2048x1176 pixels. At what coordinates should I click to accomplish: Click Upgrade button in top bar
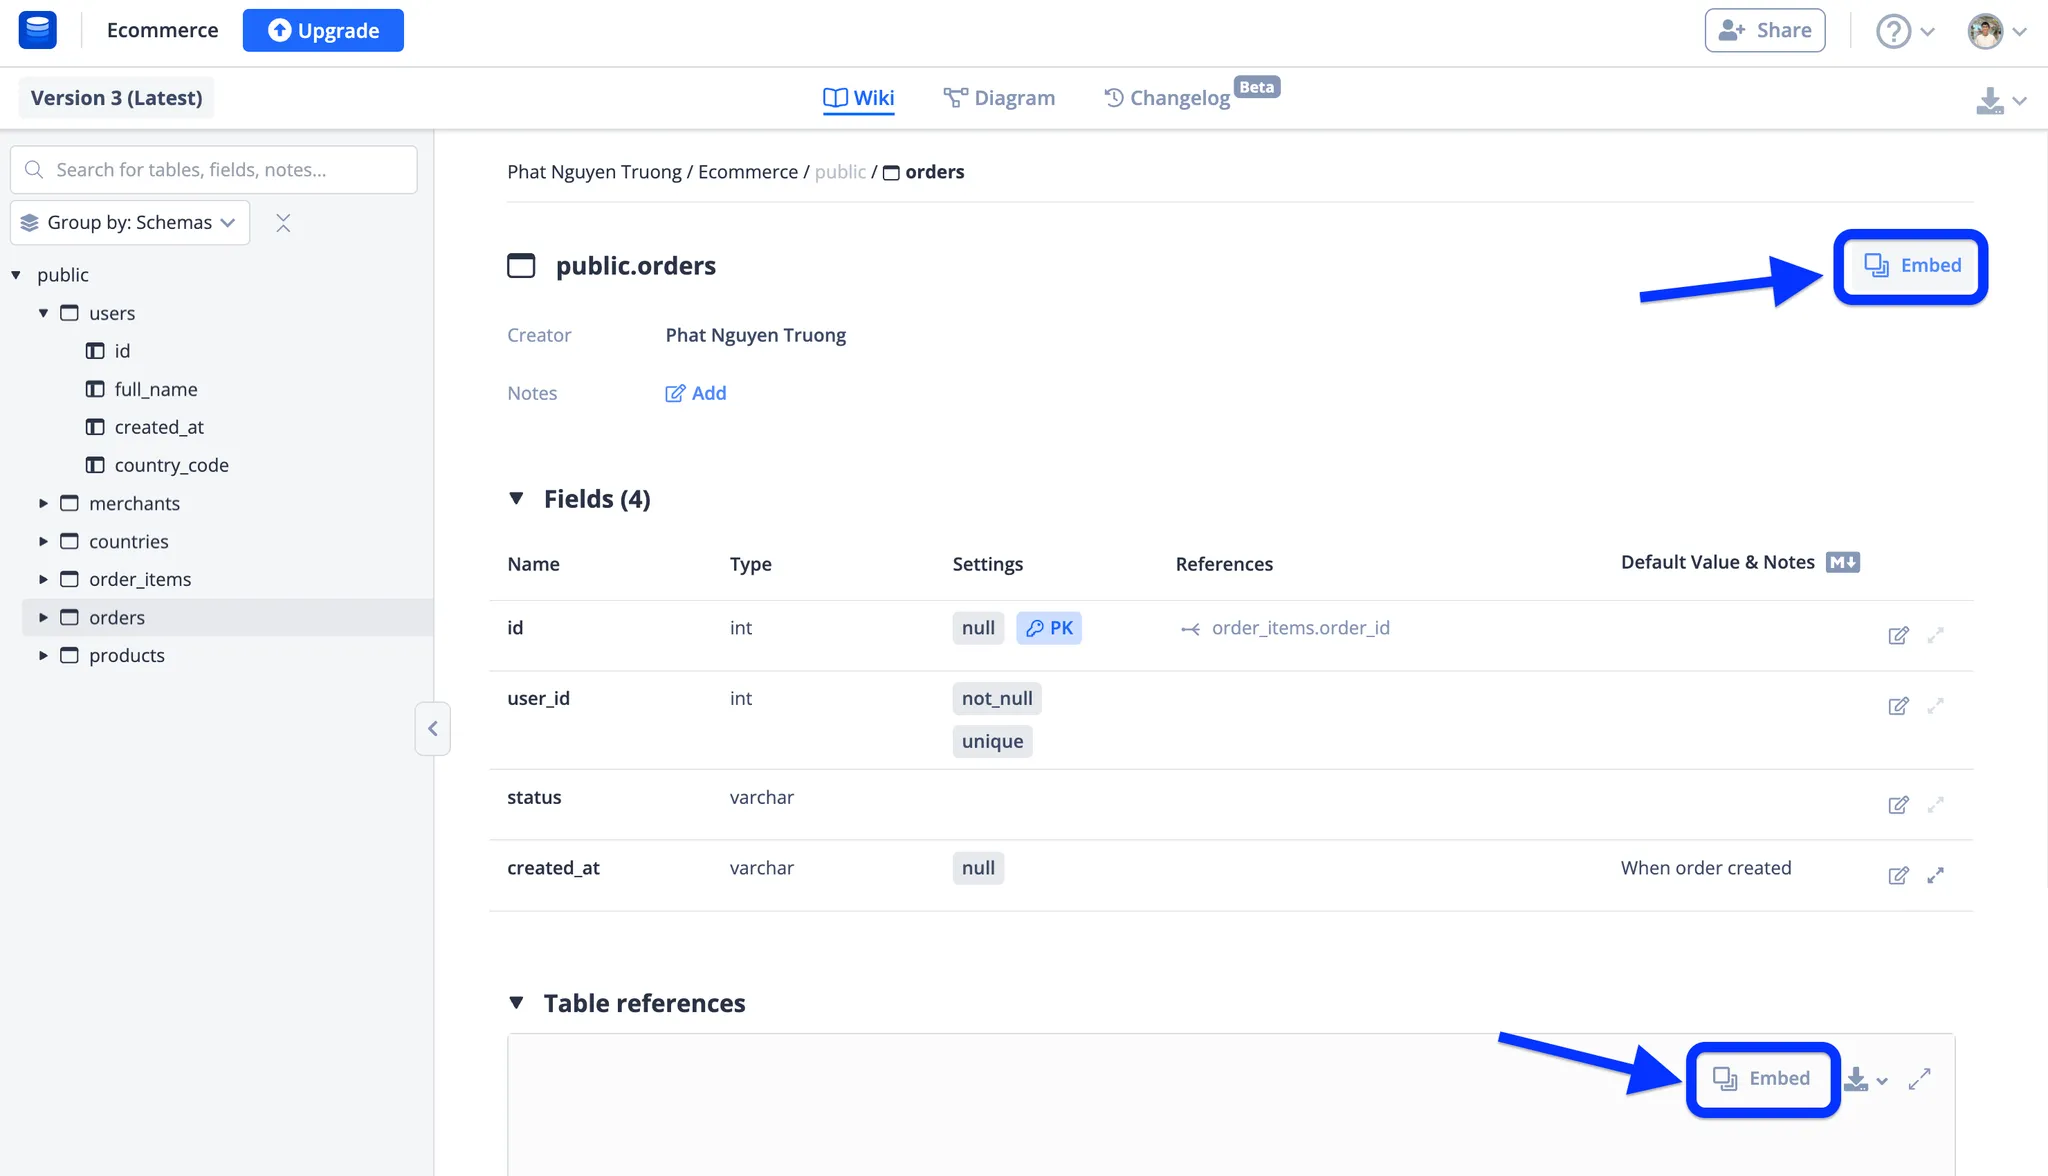[322, 31]
